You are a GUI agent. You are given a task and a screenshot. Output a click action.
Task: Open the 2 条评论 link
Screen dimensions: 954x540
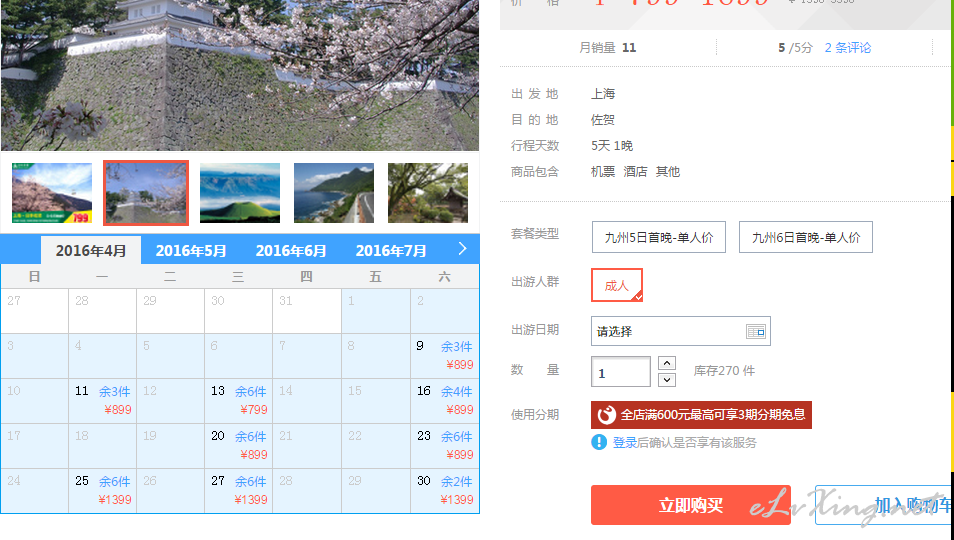[x=848, y=48]
